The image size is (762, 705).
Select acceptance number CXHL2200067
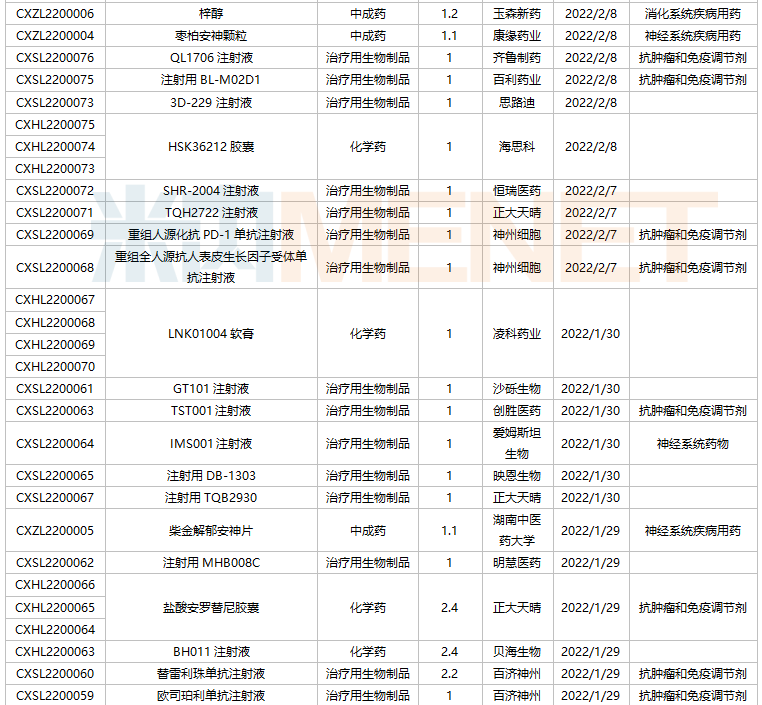click(55, 300)
